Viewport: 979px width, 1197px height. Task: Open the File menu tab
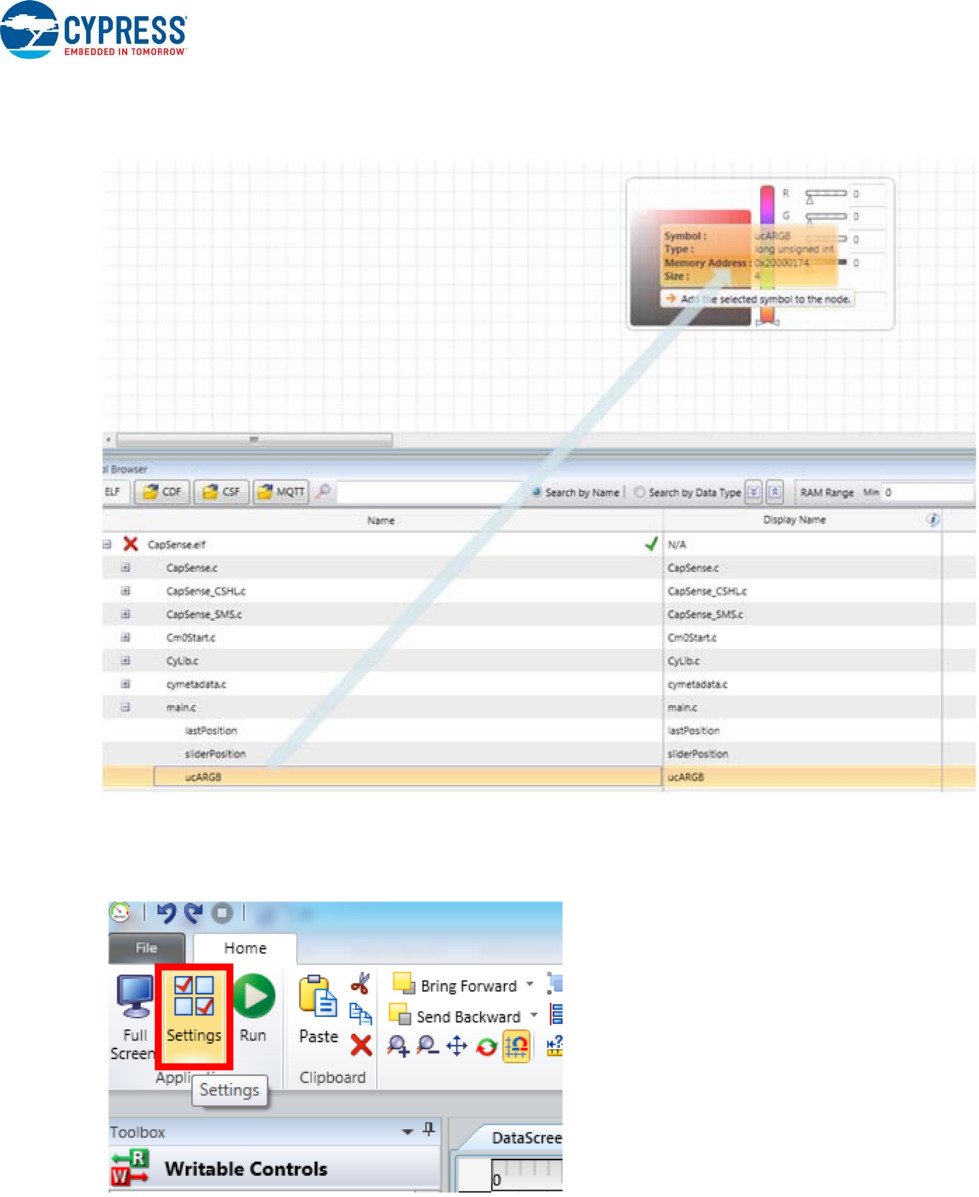click(x=146, y=948)
